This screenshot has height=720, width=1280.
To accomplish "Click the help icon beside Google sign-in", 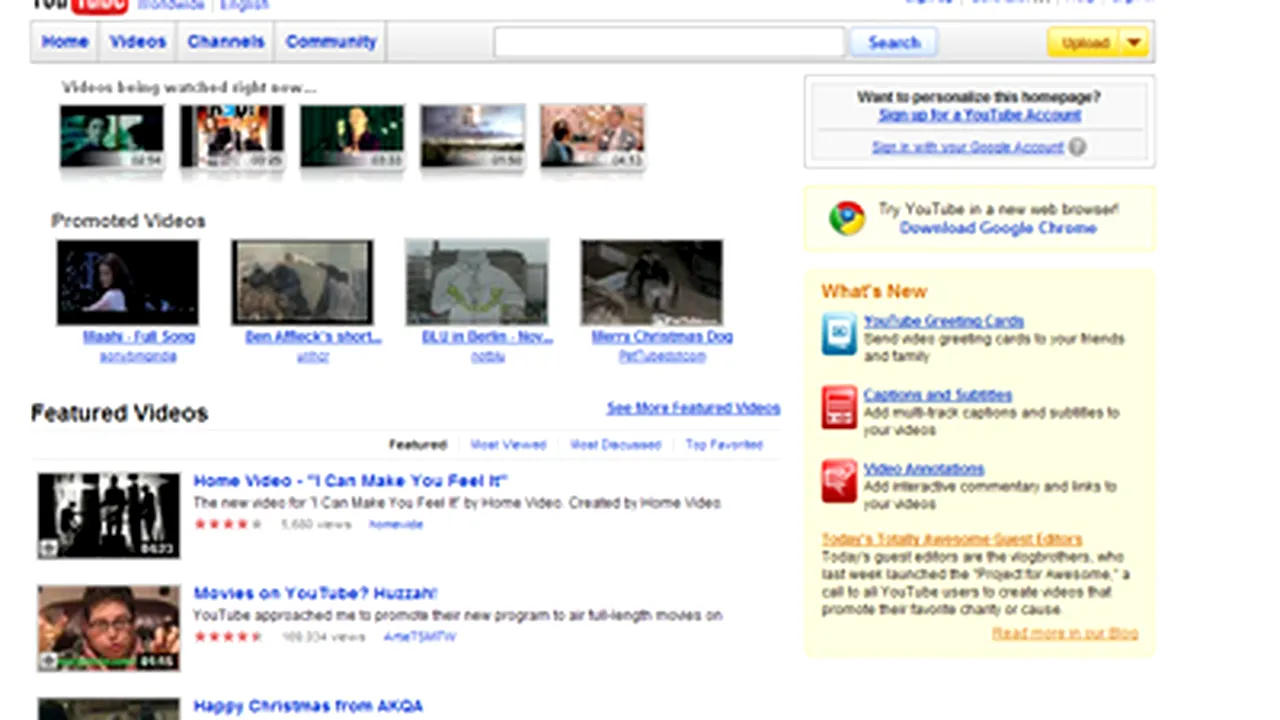I will click(1077, 147).
